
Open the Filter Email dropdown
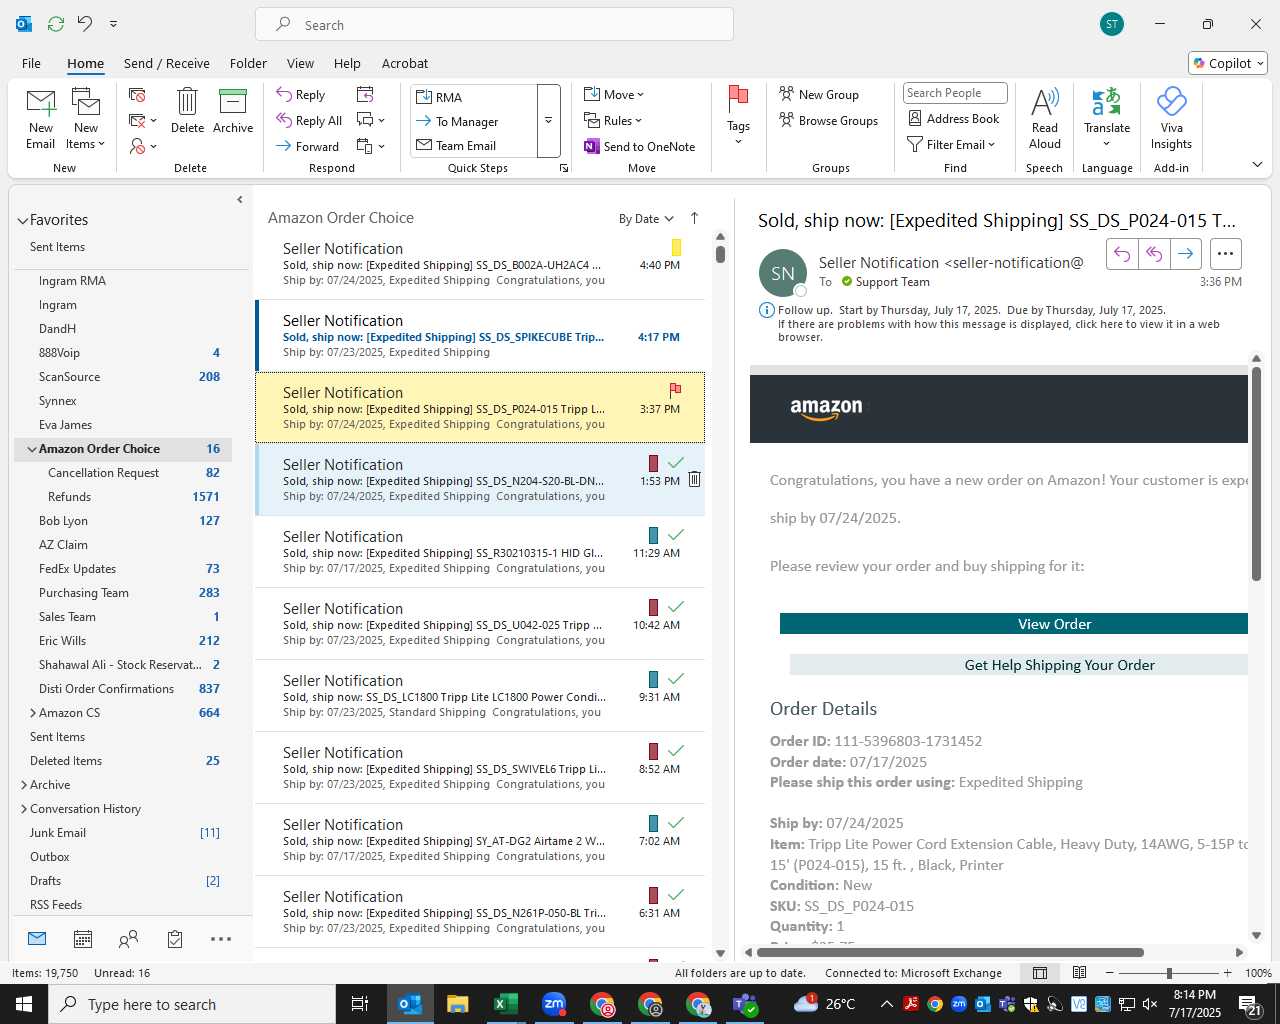[x=951, y=145]
